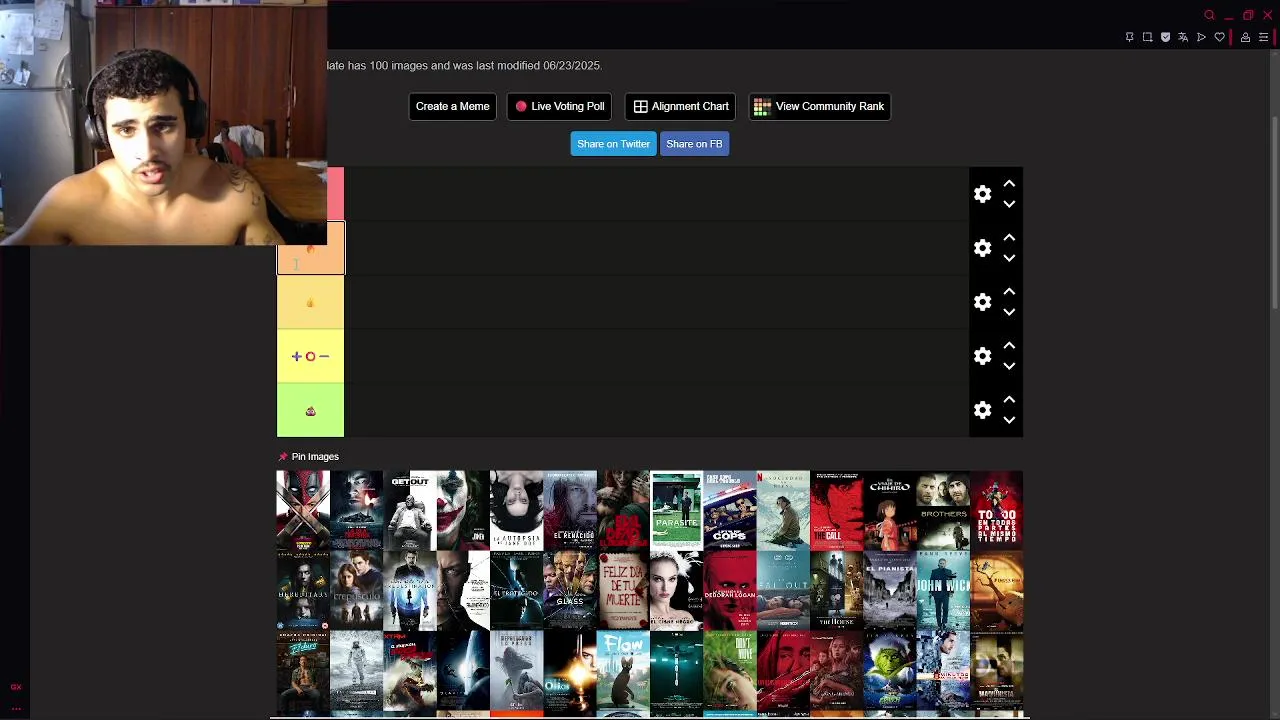1280x720 pixels.
Task: Select the yellow '+ O −' tier label
Action: tap(310, 356)
